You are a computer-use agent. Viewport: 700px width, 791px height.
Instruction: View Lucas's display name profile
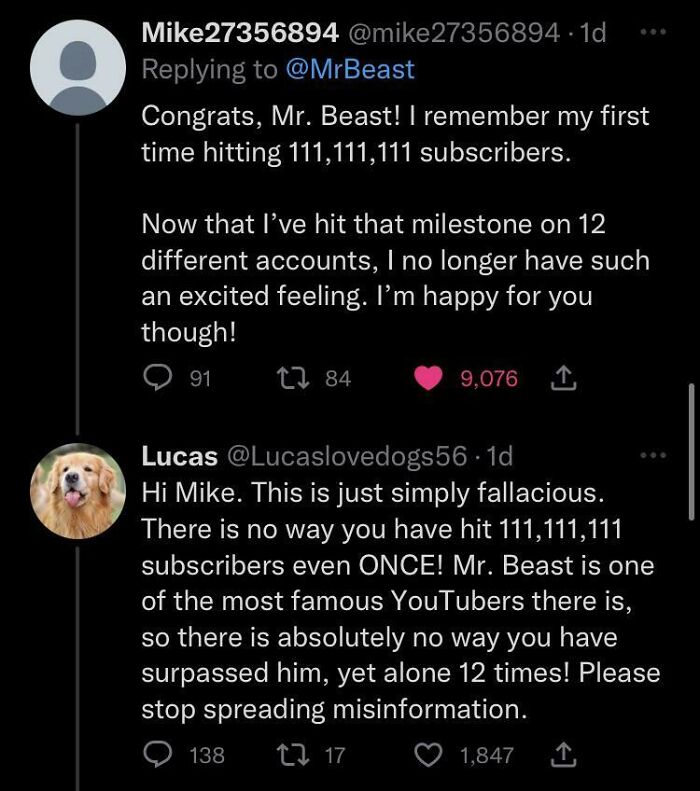pos(179,456)
